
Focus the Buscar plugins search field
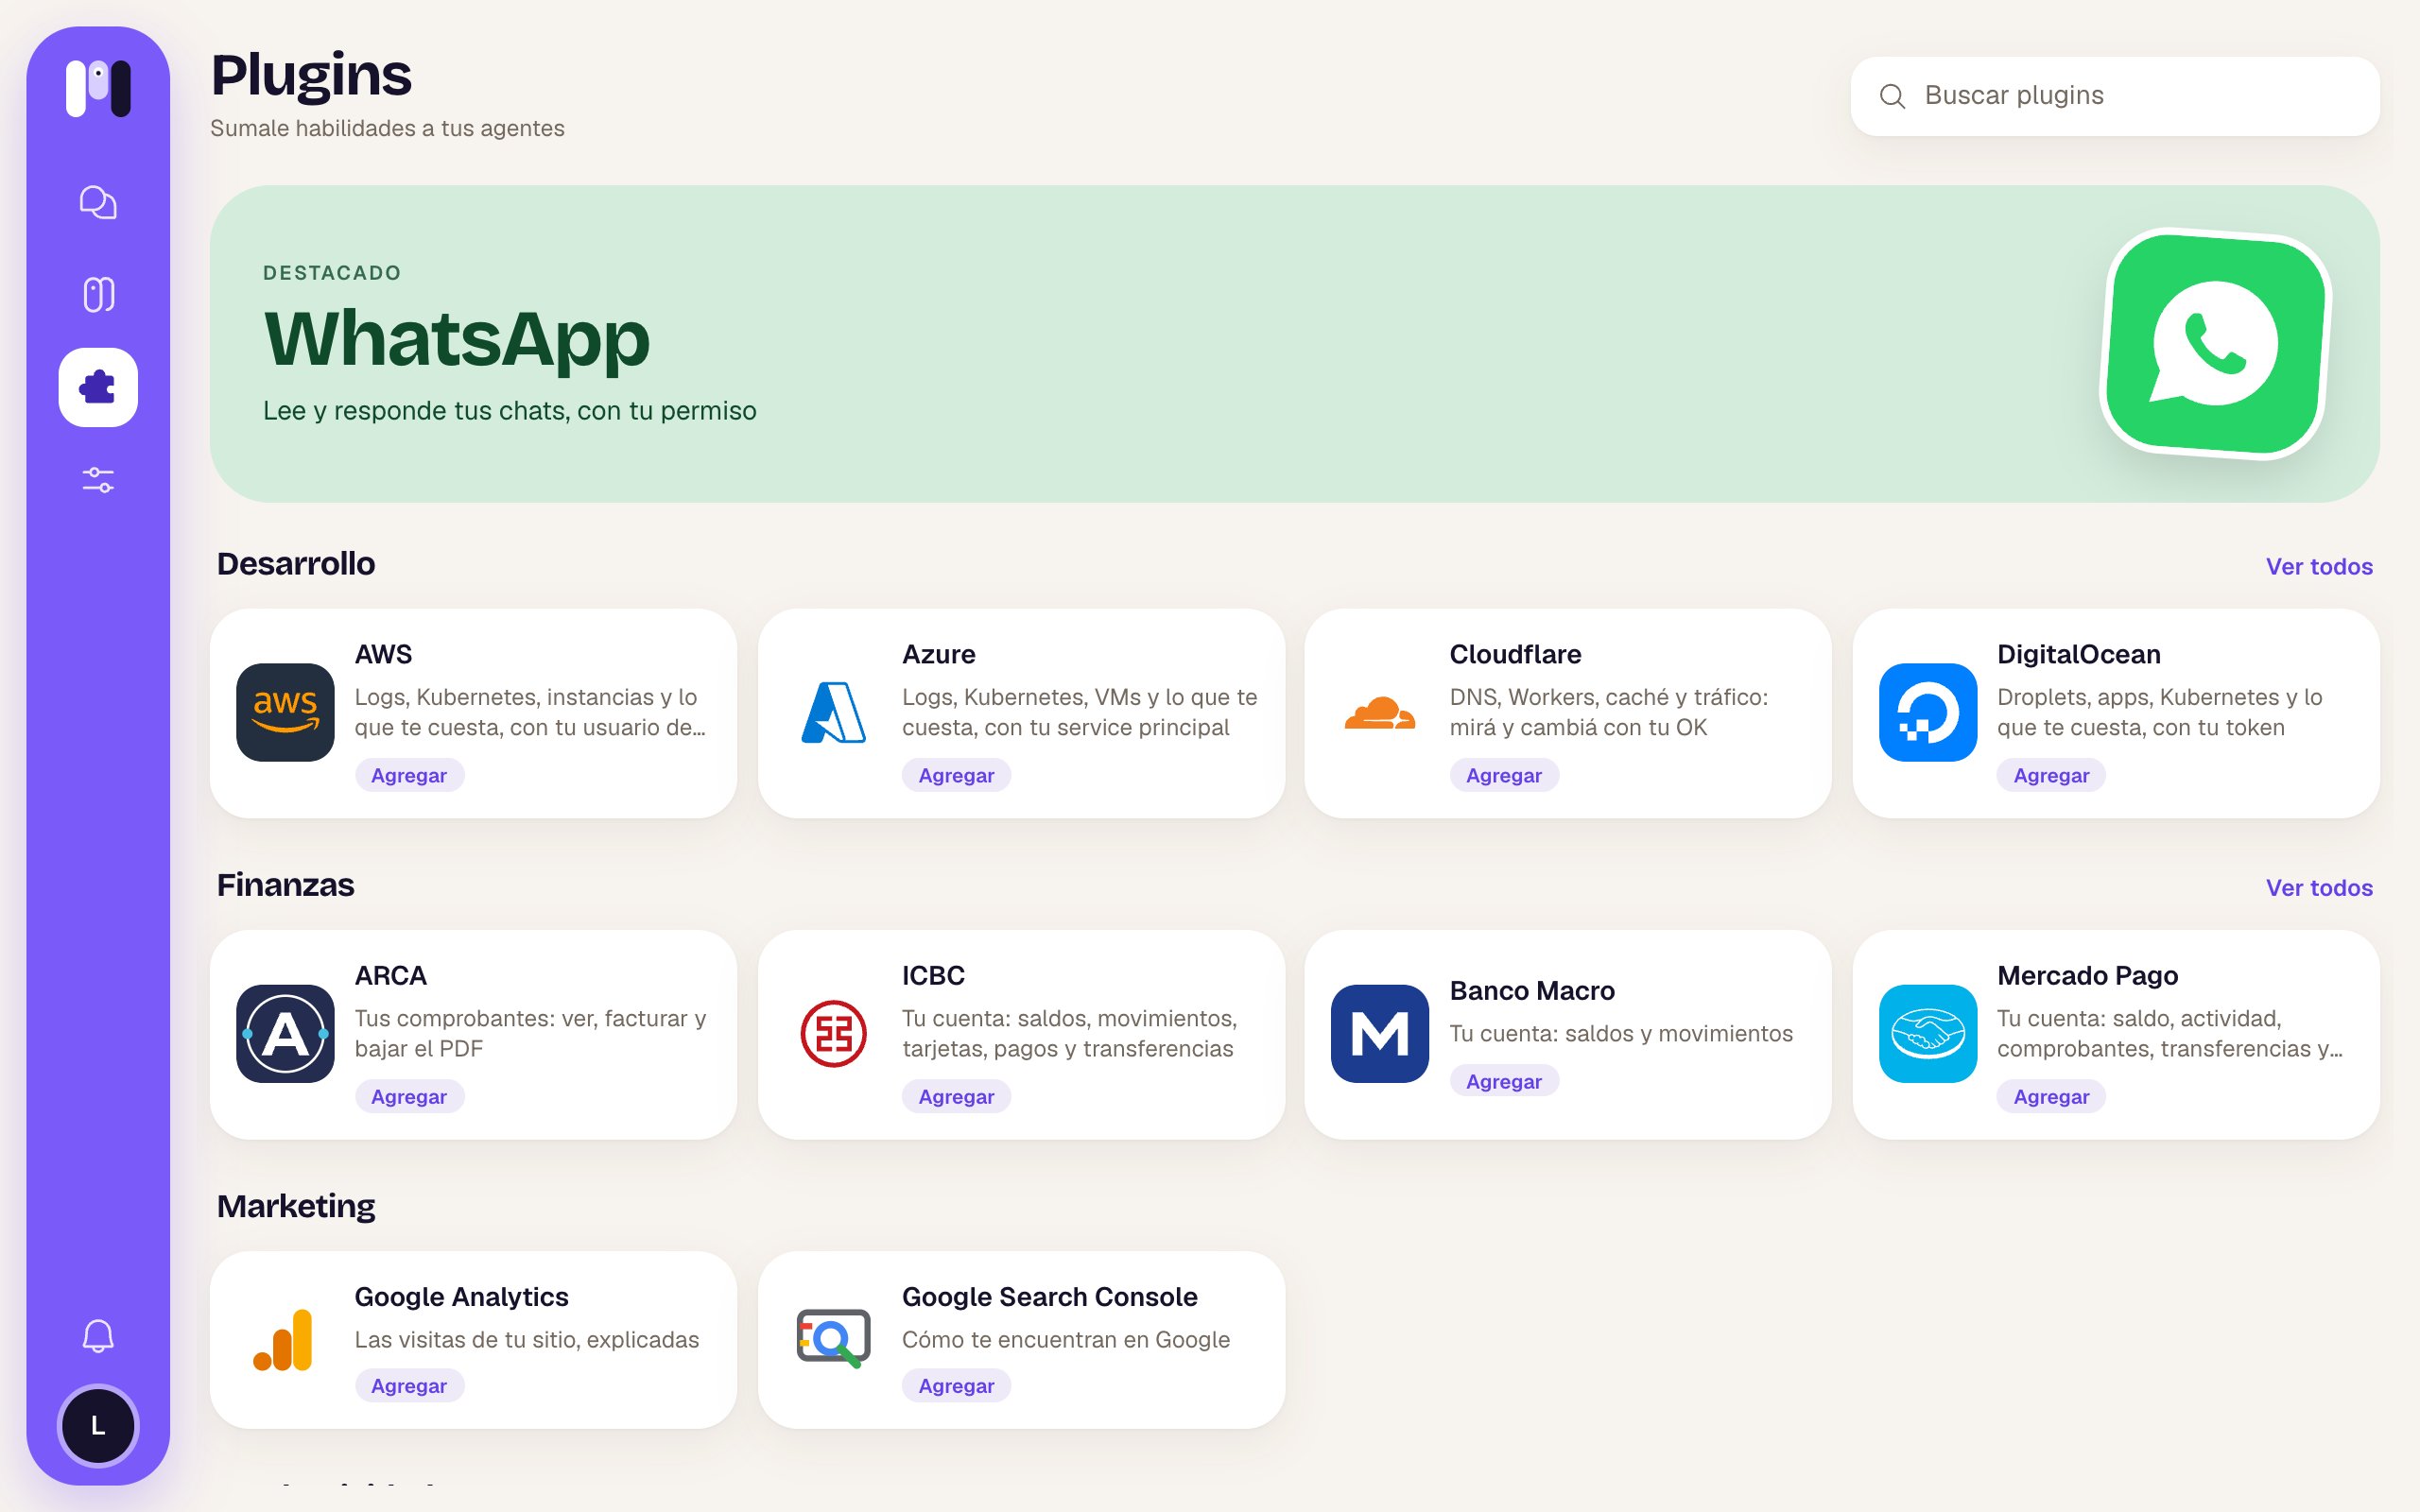[2115, 96]
